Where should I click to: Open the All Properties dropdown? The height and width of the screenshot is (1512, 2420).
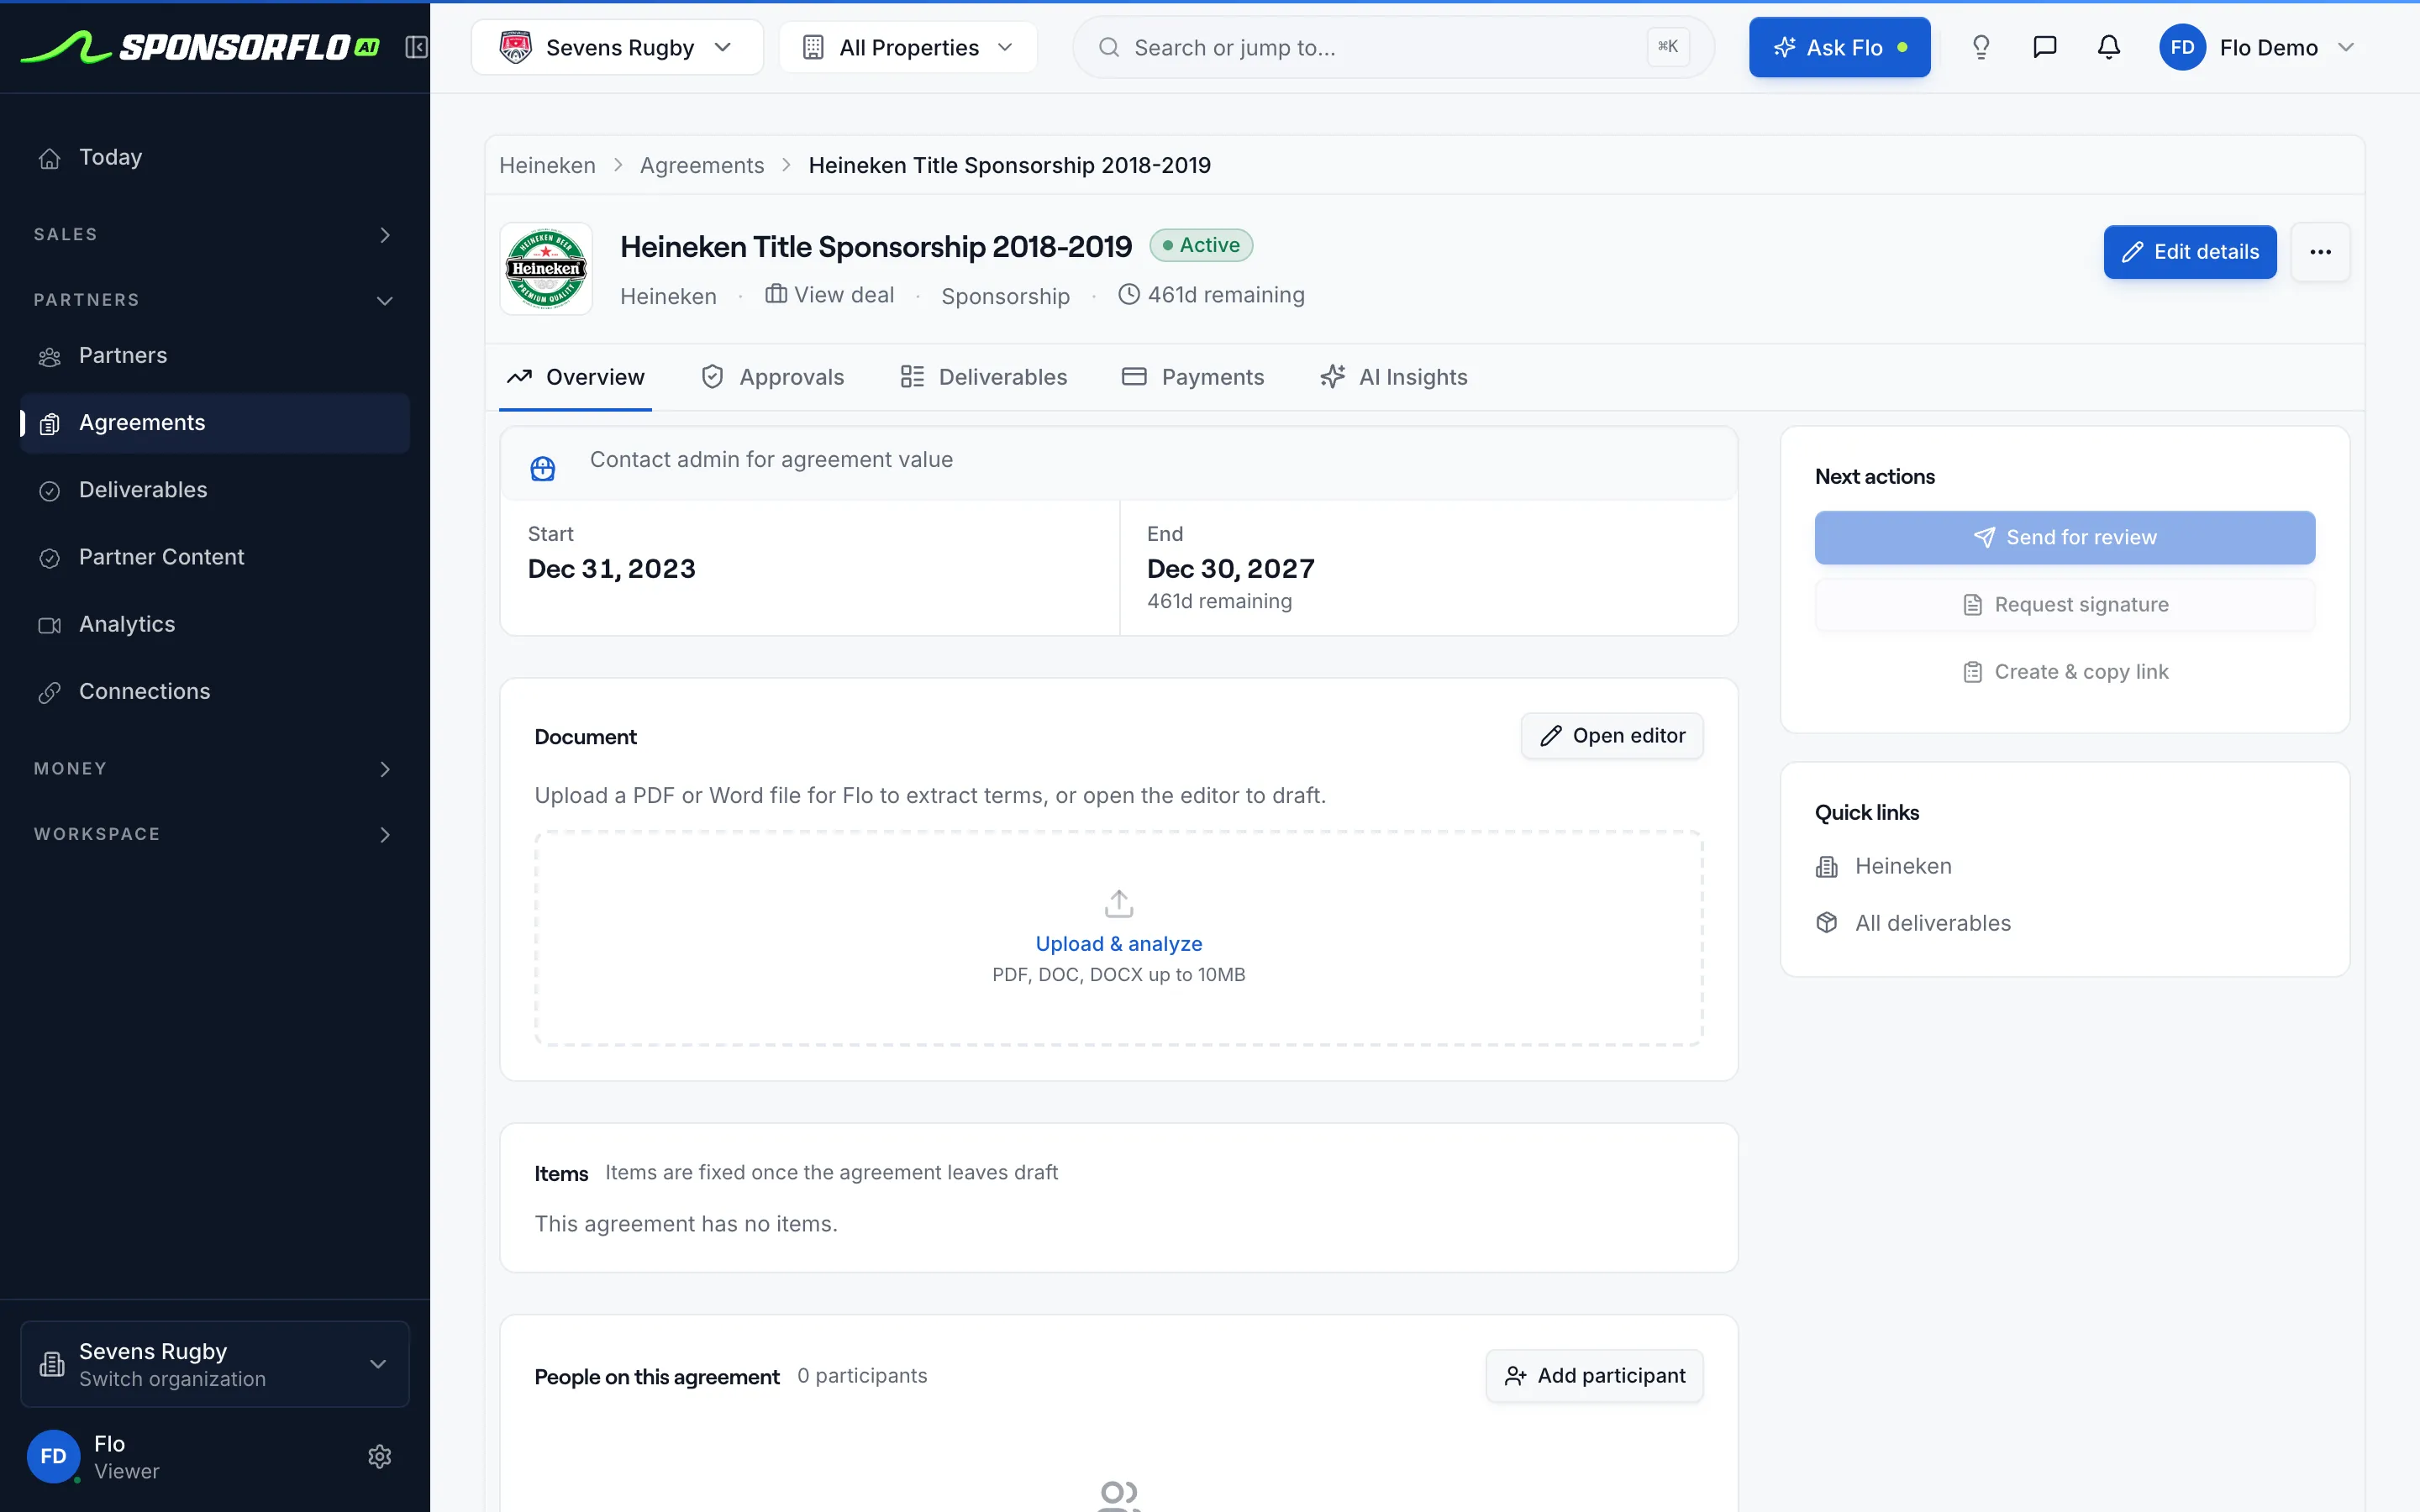(908, 47)
